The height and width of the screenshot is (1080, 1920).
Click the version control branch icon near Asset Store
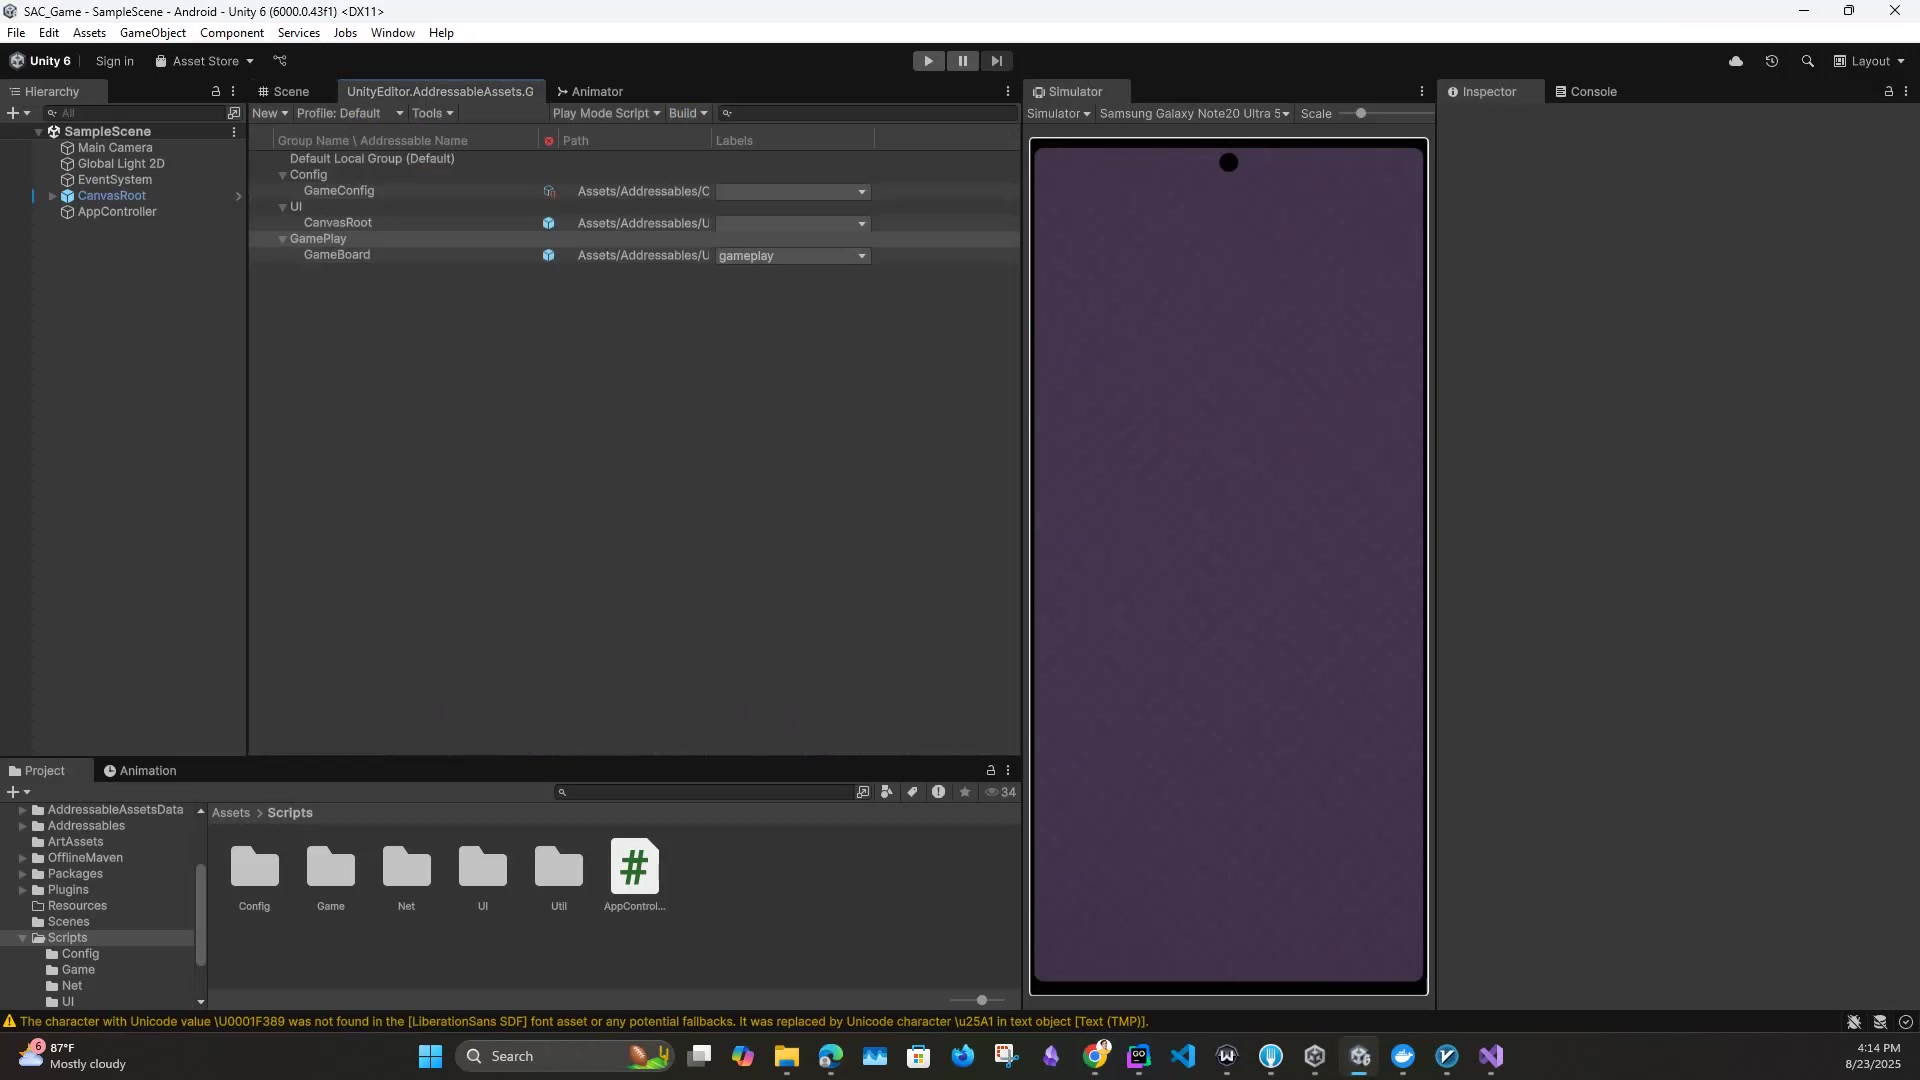(x=280, y=61)
